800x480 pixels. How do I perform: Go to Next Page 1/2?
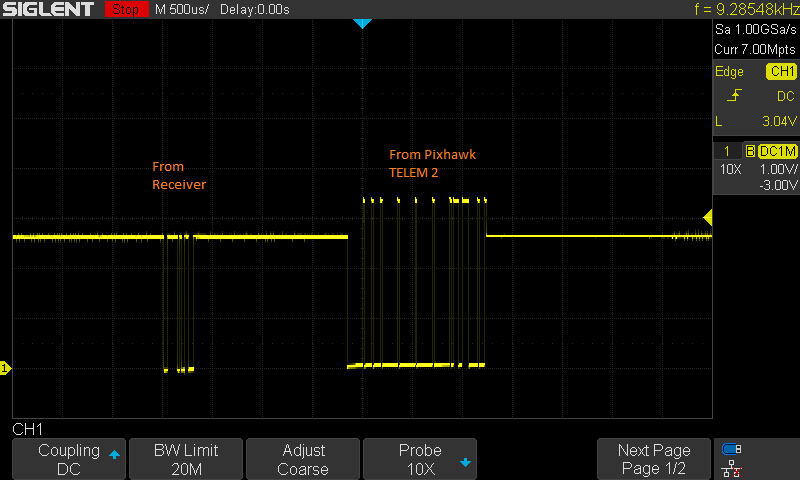click(654, 459)
